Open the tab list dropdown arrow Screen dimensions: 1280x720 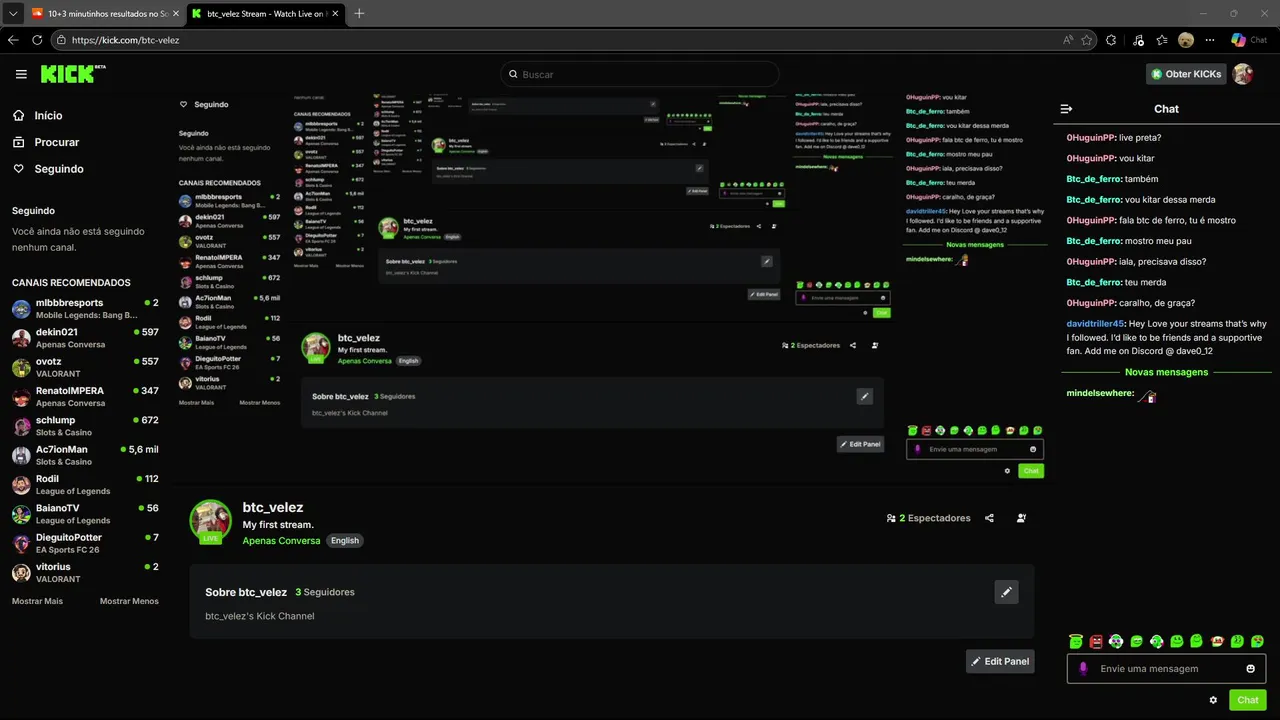tap(11, 13)
